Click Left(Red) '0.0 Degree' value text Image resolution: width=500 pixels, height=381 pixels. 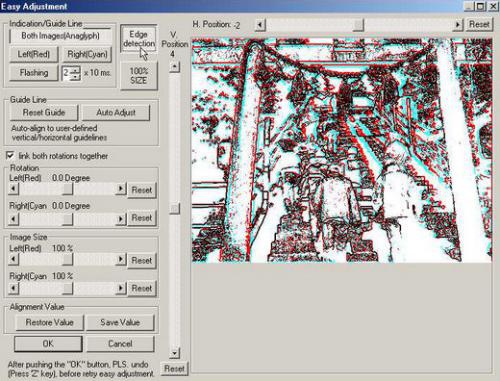point(71,178)
